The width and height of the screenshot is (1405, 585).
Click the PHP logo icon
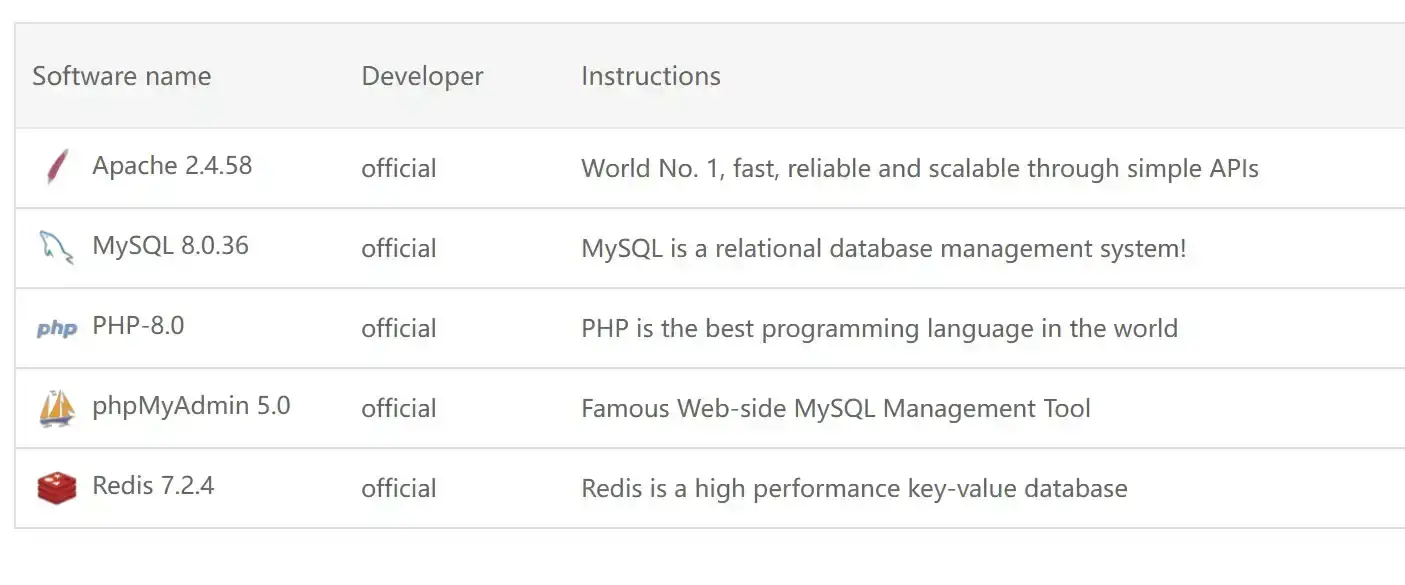pyautogui.click(x=56, y=328)
